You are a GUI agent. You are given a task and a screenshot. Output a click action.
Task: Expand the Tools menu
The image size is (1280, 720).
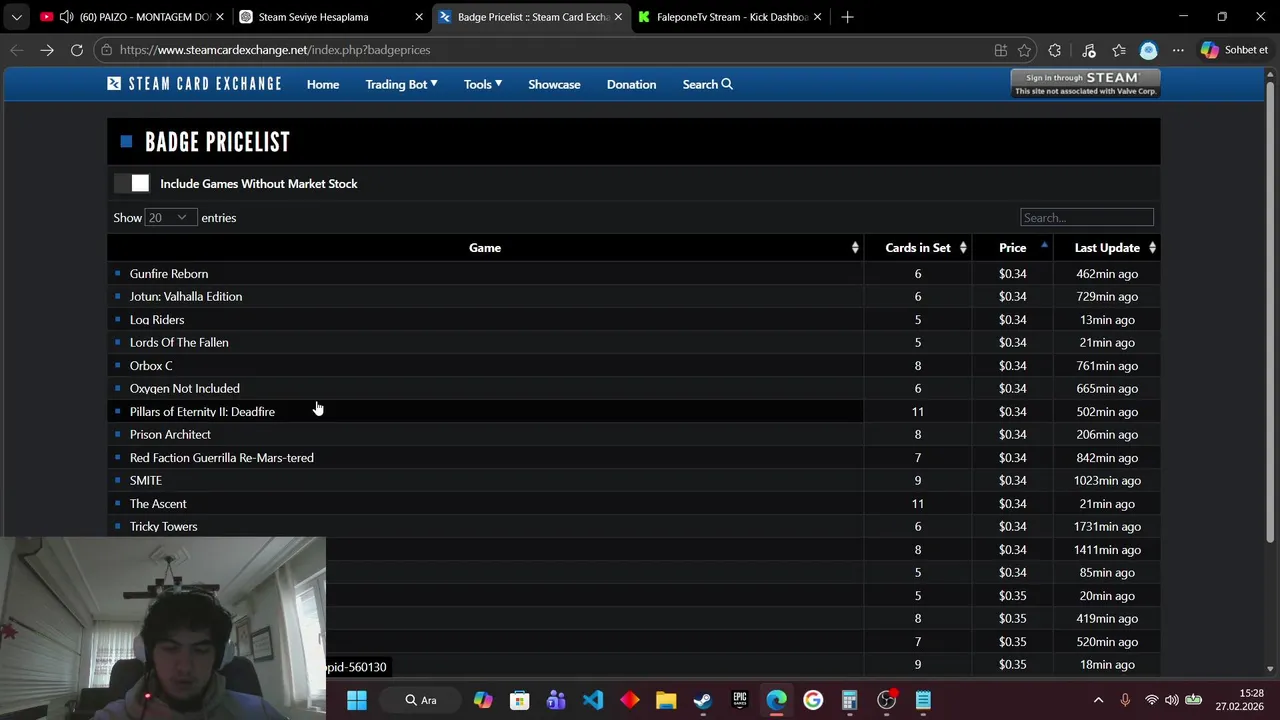(483, 84)
